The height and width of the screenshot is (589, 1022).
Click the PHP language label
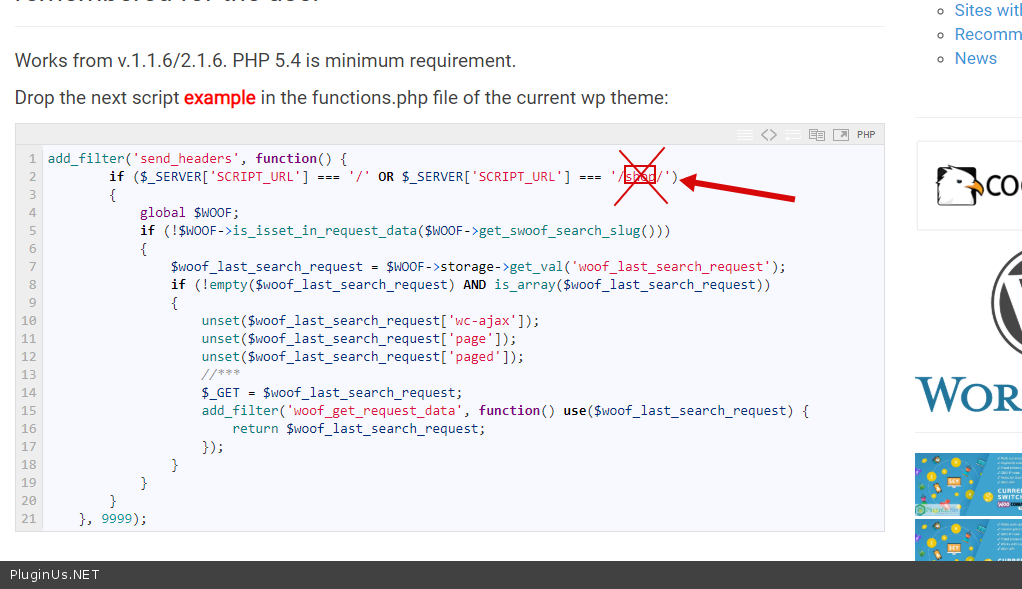(x=866, y=135)
